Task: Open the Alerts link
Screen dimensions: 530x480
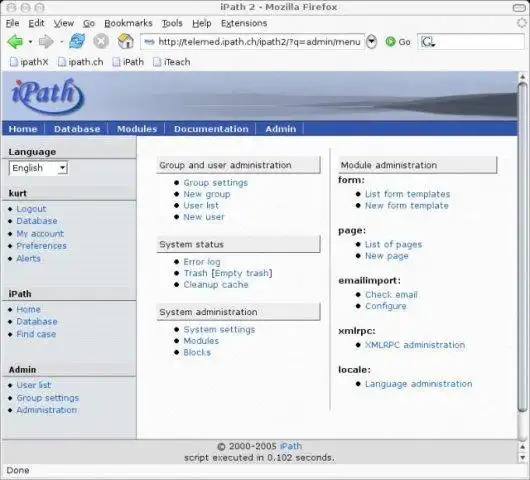Action: coord(28,259)
